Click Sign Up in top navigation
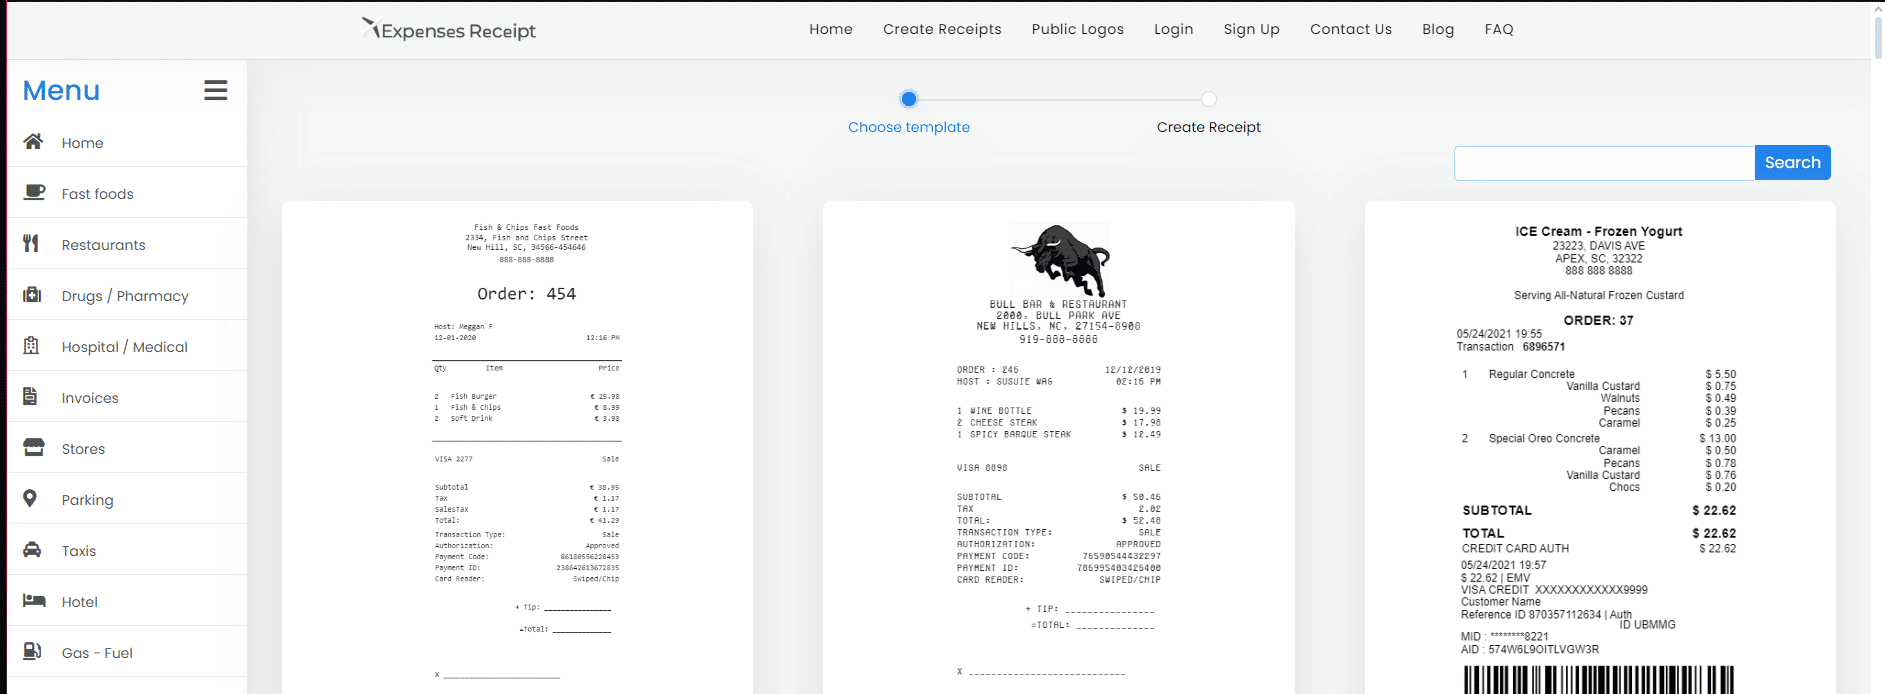Viewport: 1885px width, 694px height. pos(1251,29)
